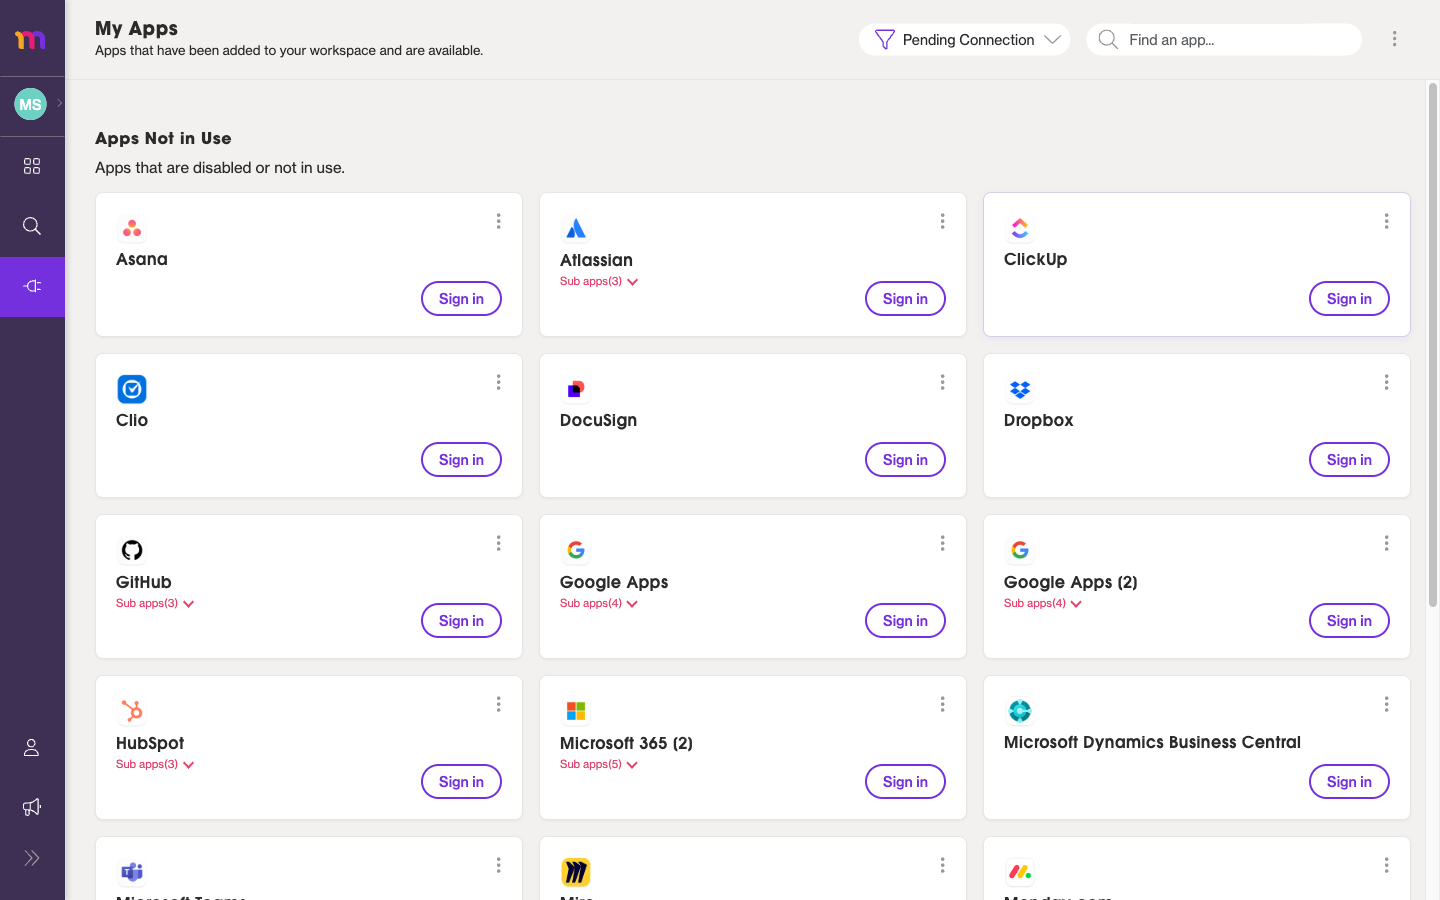Sign in to Google Apps (2)
Viewport: 1440px width, 900px height.
1349,621
